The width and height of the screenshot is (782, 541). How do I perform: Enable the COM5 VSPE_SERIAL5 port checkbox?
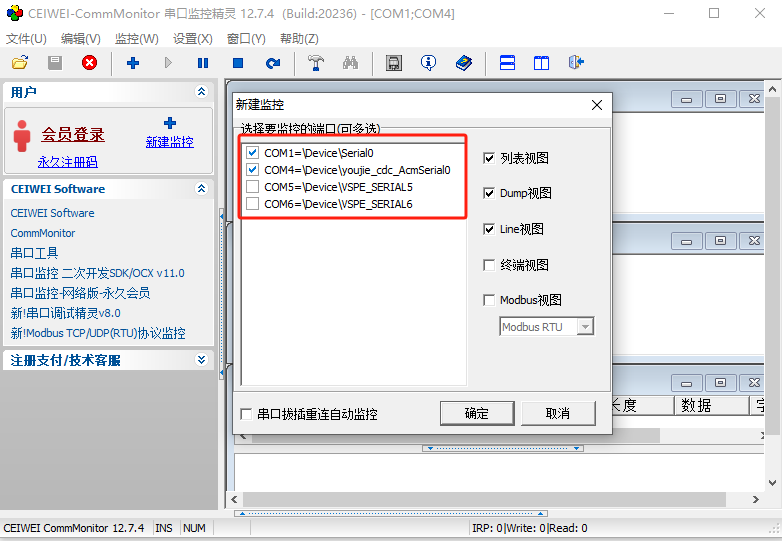tap(253, 187)
